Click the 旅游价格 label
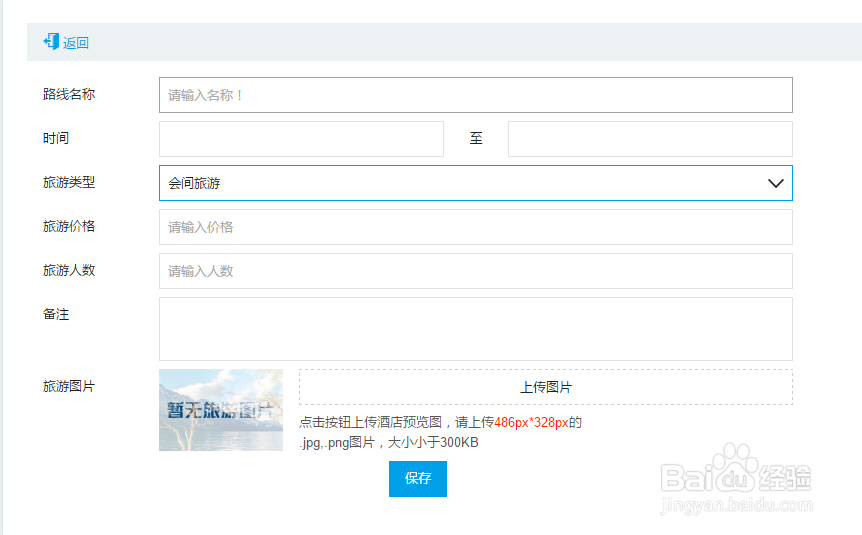 pyautogui.click(x=69, y=227)
